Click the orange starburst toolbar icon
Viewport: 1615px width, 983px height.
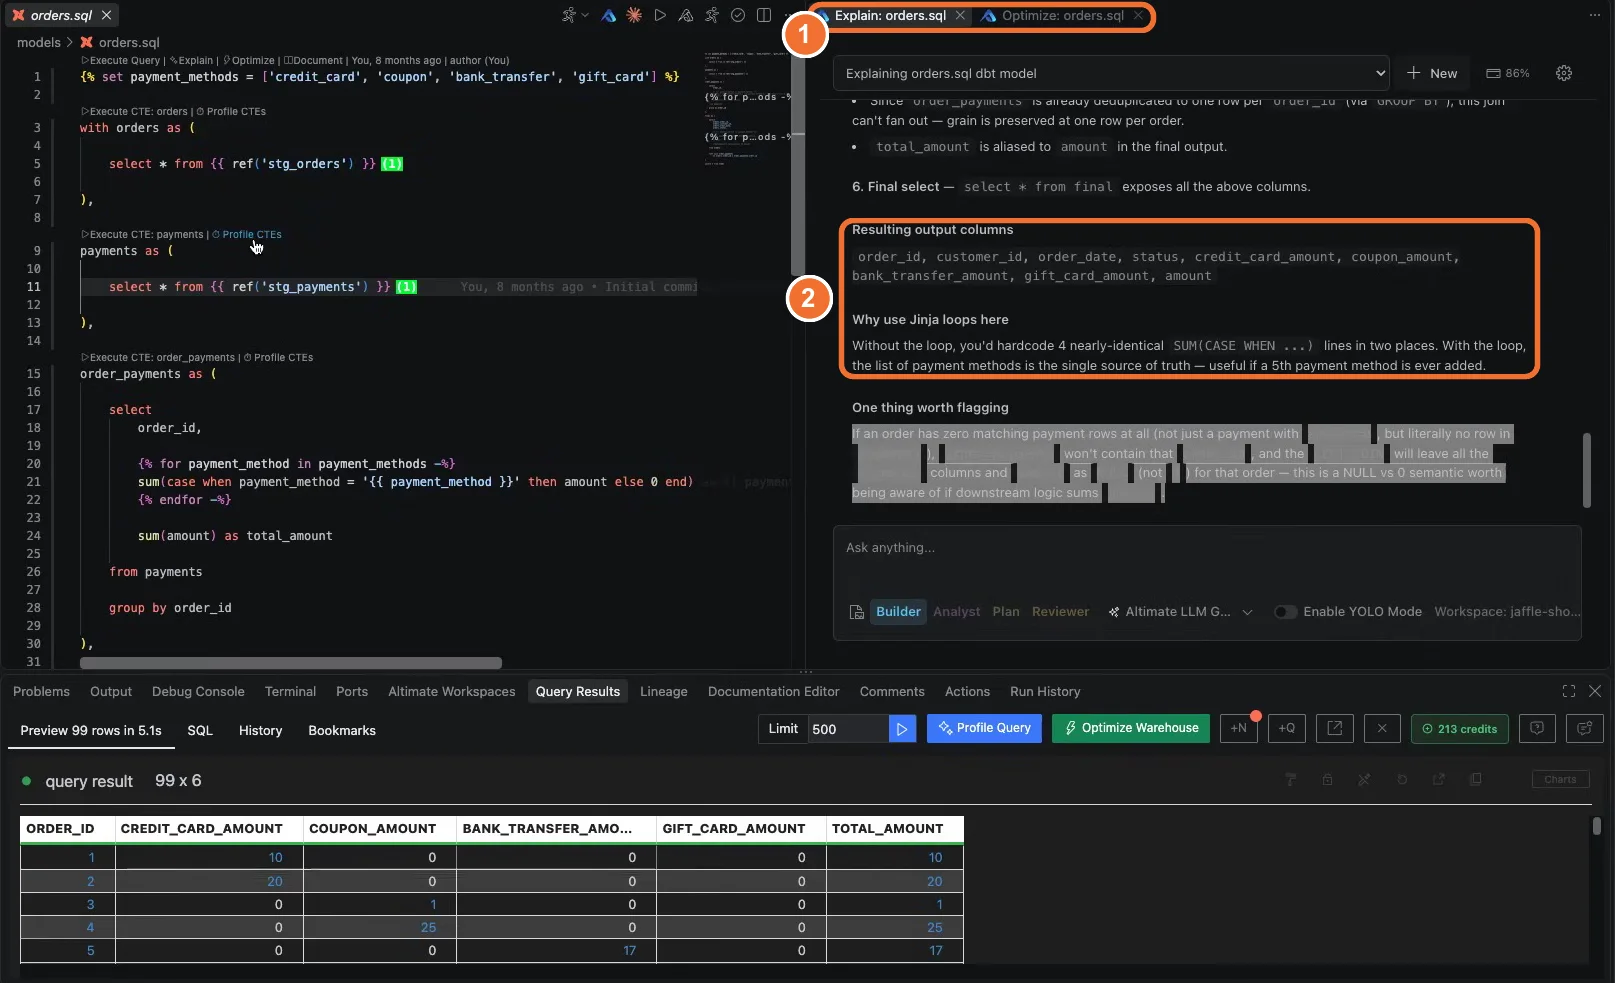634,15
